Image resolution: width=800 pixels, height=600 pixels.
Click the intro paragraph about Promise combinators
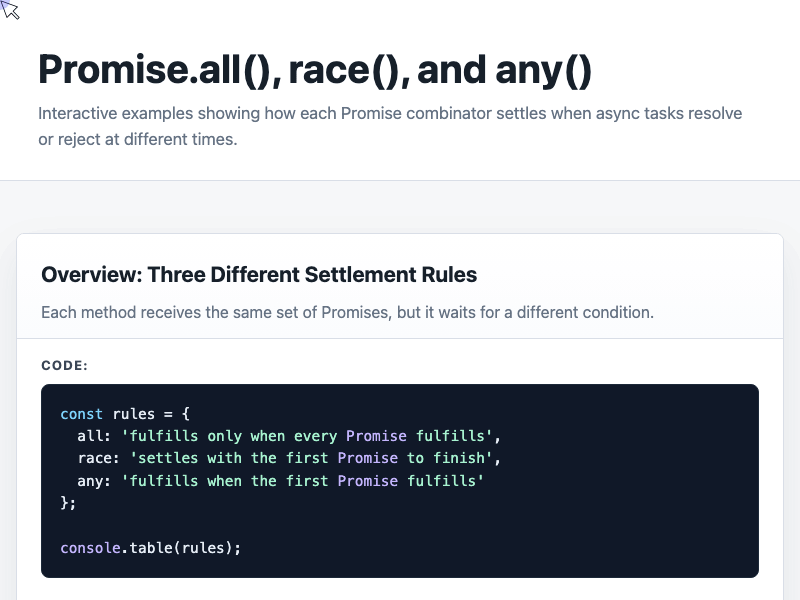click(x=390, y=126)
